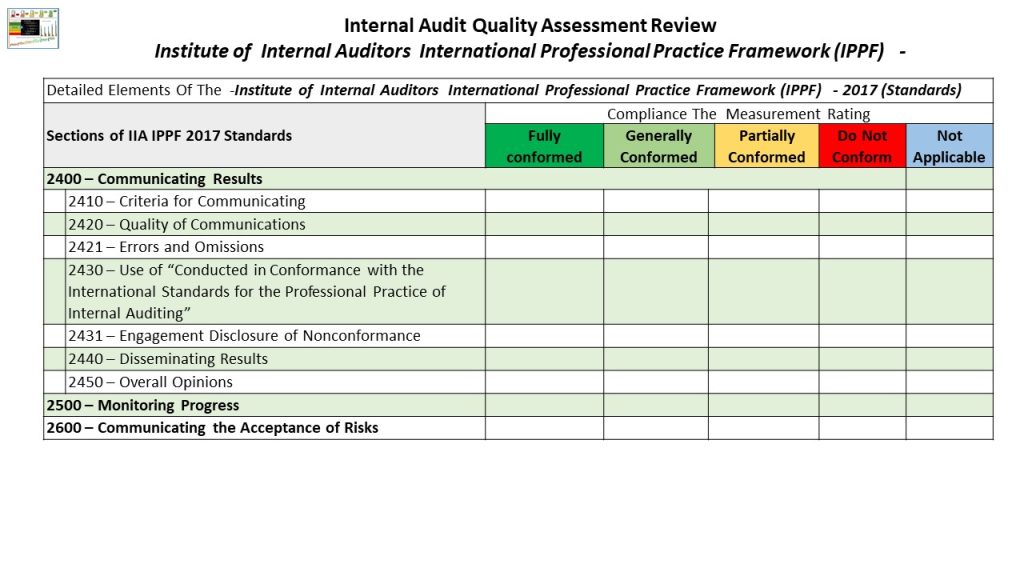Click the red 'Do Not Conform' header
1024x576 pixels.
tap(862, 146)
